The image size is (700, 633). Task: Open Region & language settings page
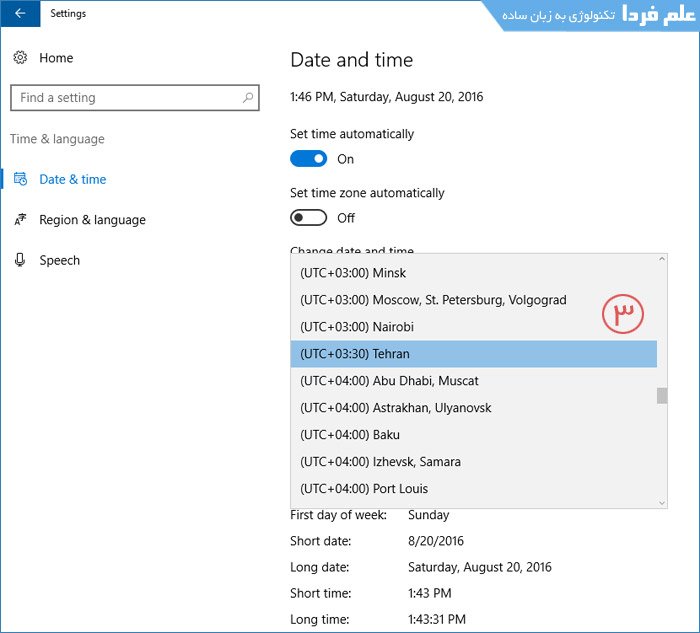pos(92,220)
